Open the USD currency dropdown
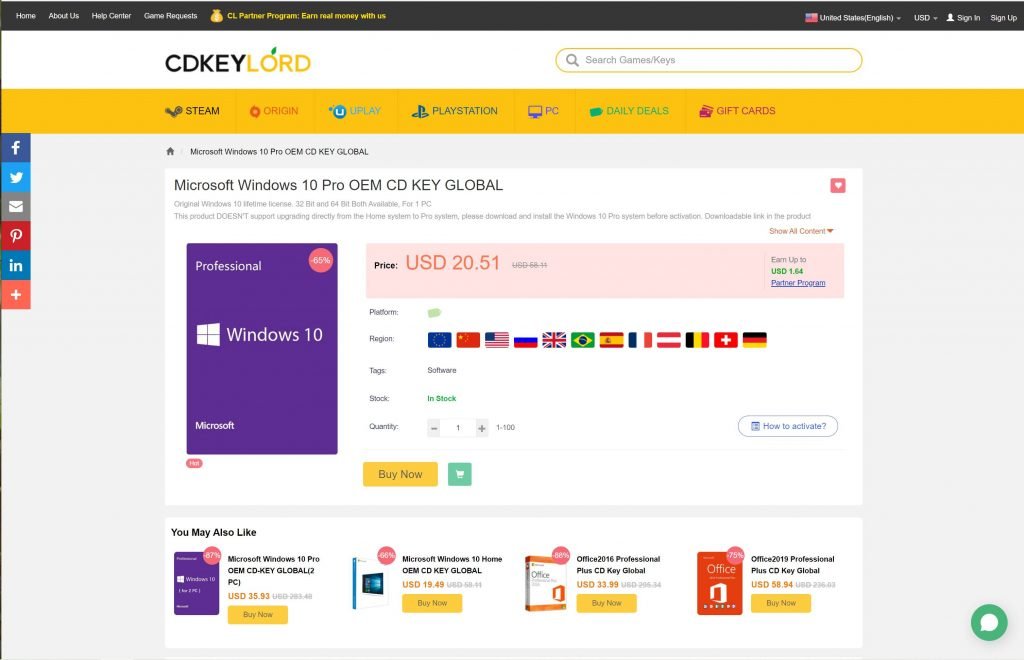This screenshot has width=1024, height=660. (925, 18)
